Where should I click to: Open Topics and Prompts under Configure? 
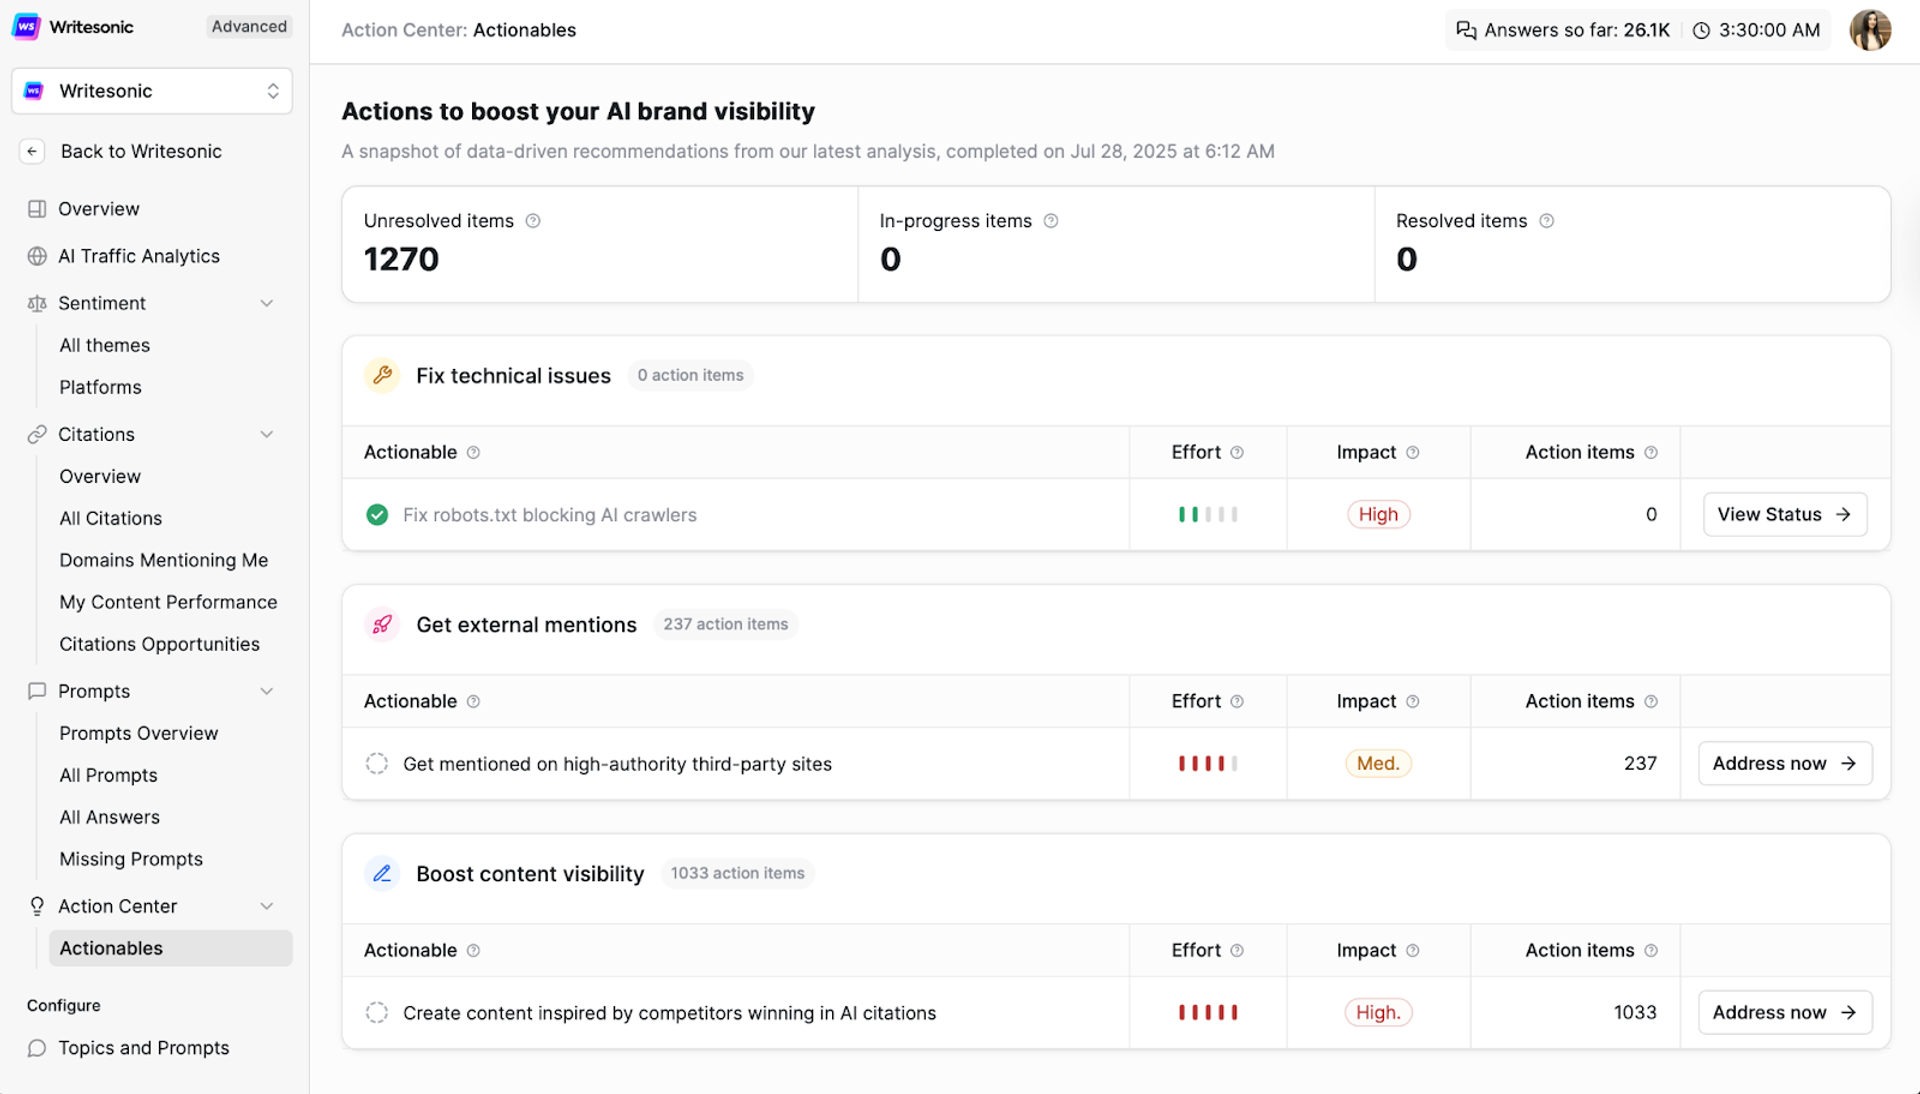point(143,1048)
